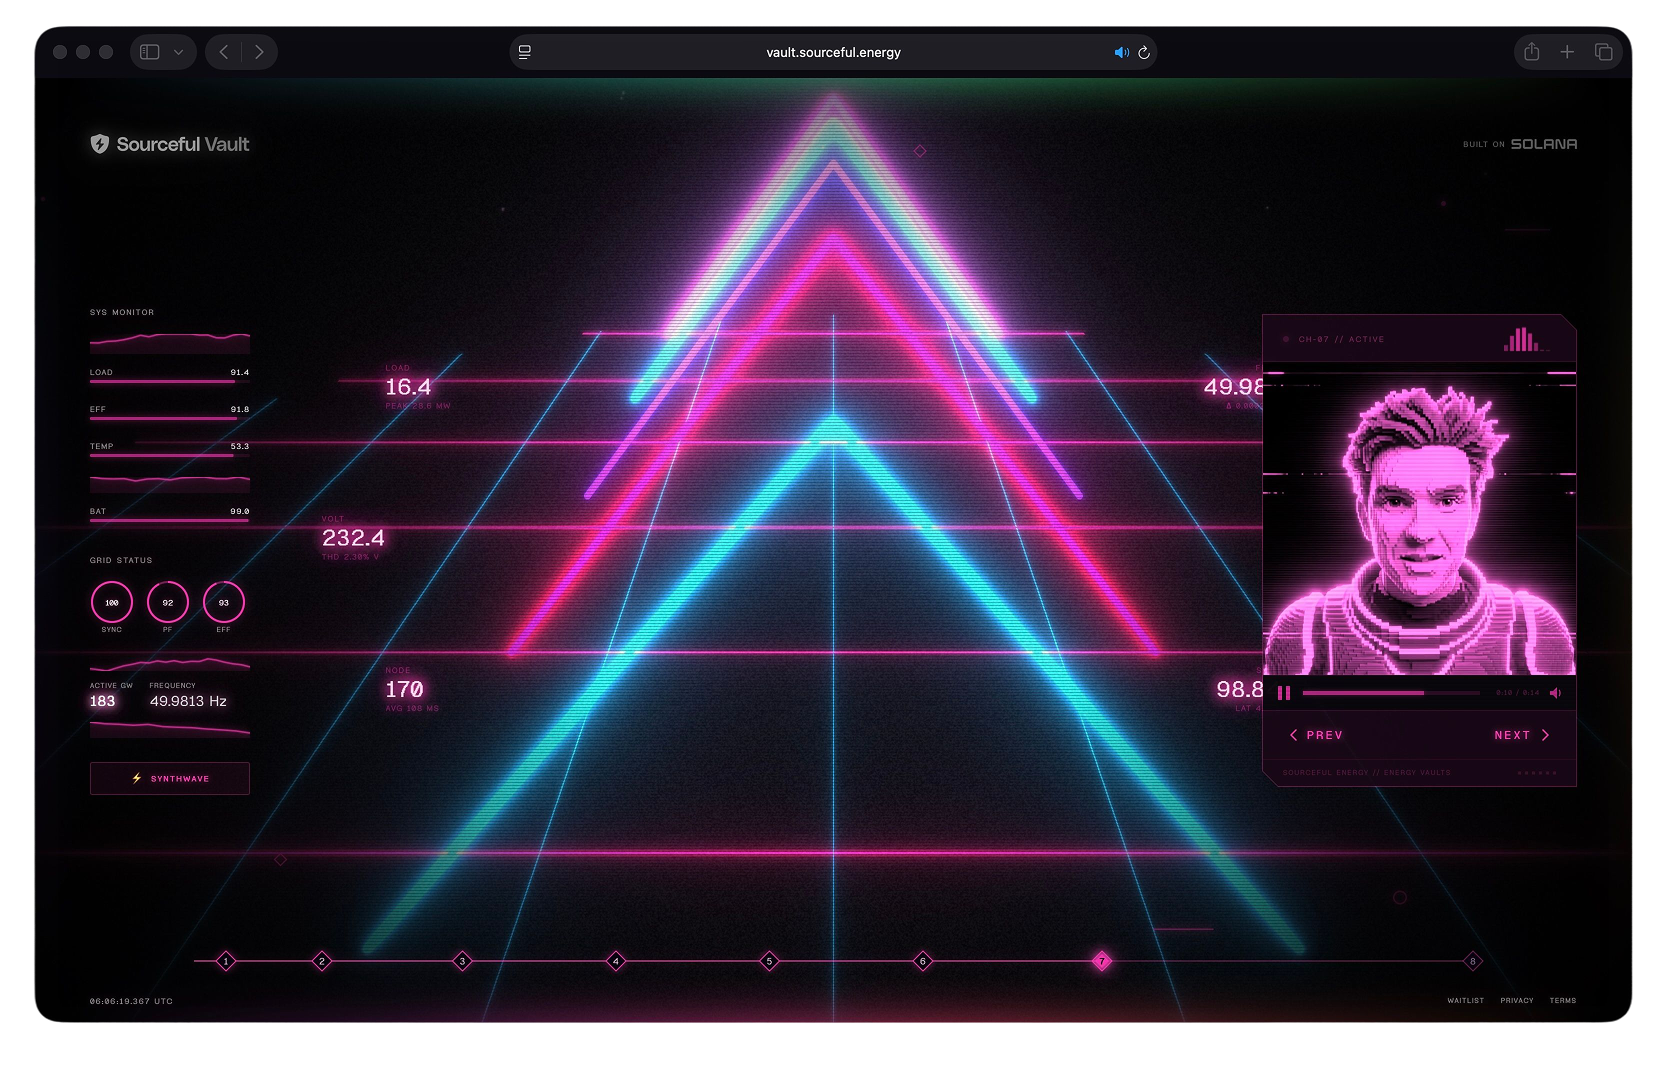
Task: Mute tab audio via speaker icon
Action: pos(1121,52)
